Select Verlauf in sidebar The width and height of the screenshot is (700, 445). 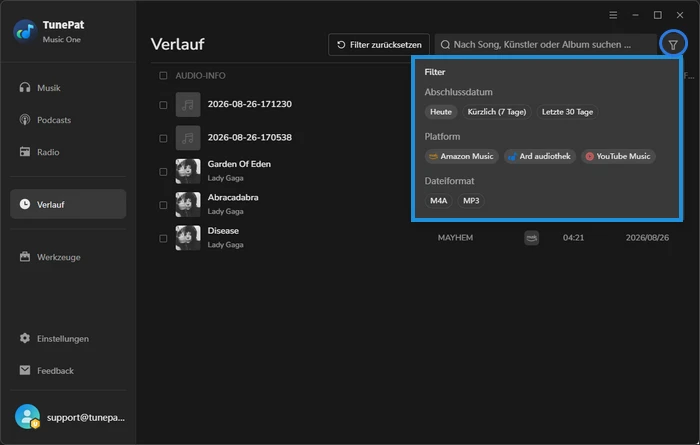(x=68, y=204)
